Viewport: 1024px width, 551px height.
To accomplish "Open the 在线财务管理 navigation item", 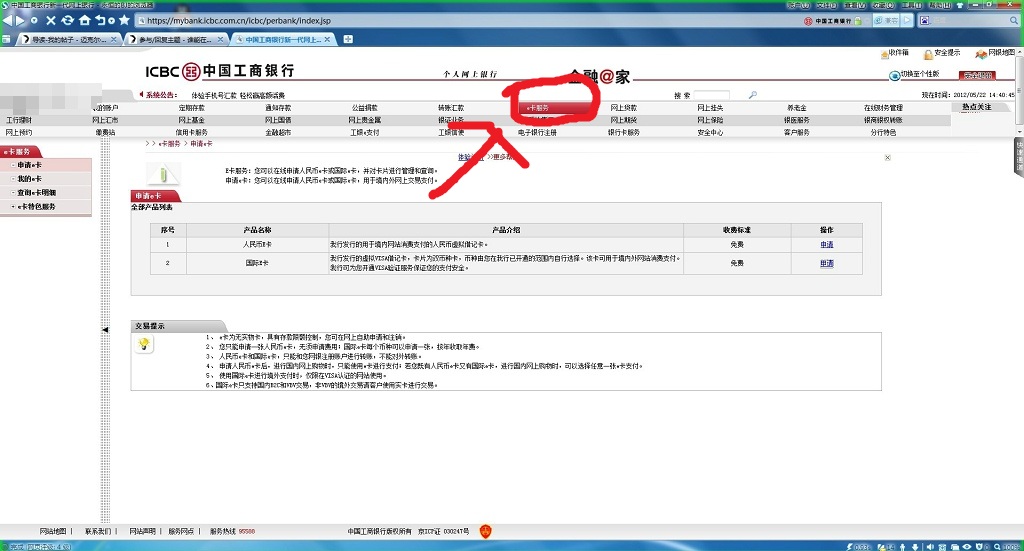I will click(x=883, y=108).
